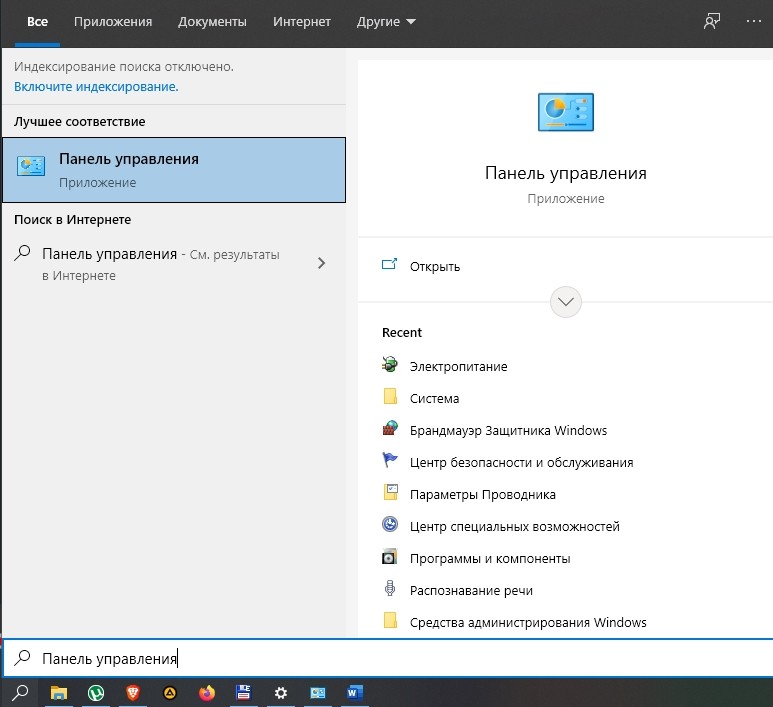This screenshot has height=707, width=773.
Task: Open recent item Программы и компоненты
Action: (x=490, y=559)
